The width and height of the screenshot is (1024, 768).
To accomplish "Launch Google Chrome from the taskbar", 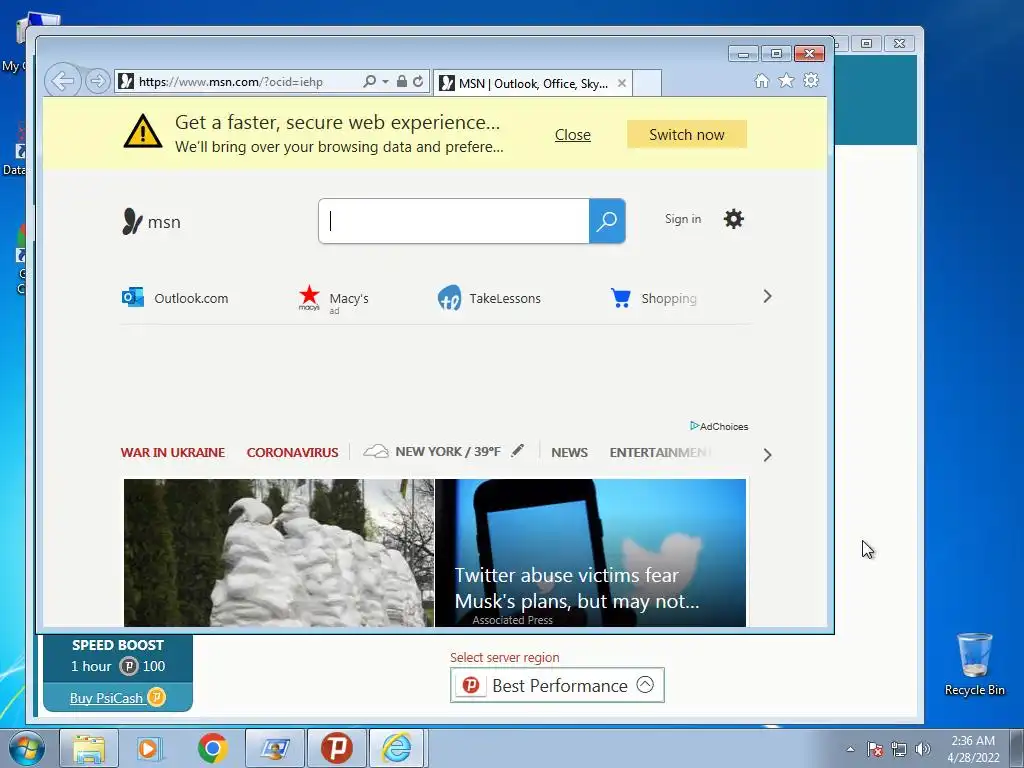I will point(212,748).
